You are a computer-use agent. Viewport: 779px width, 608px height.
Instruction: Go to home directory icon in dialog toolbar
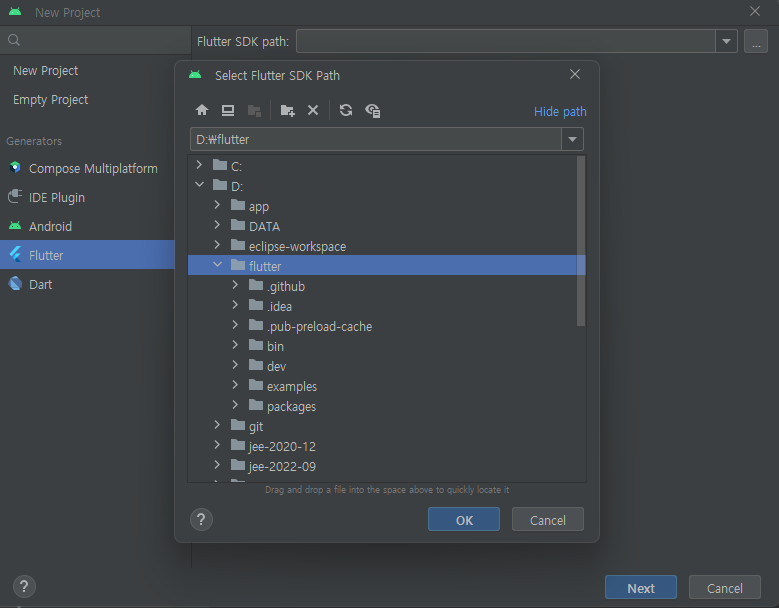[202, 110]
